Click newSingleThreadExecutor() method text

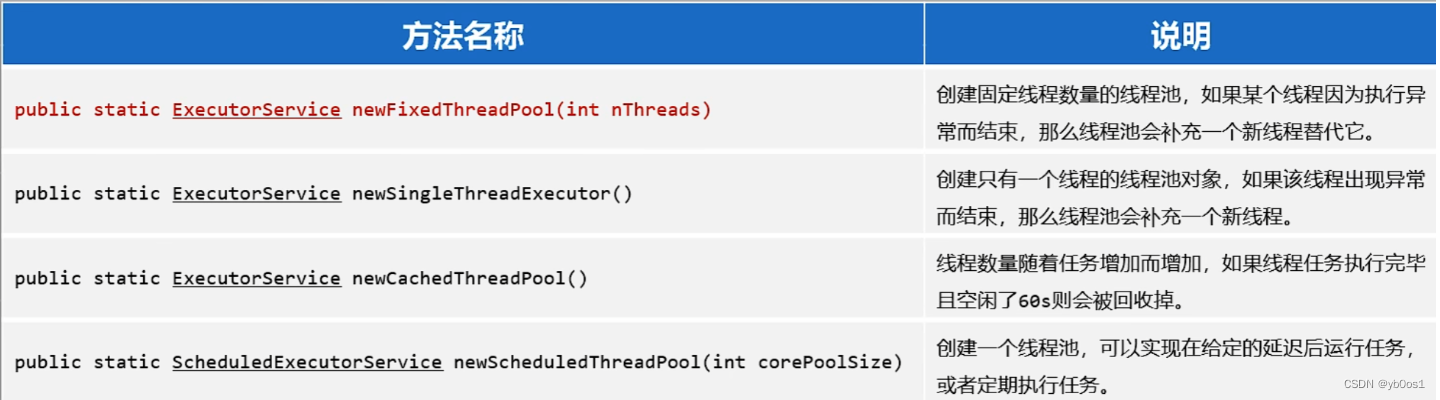tap(493, 193)
